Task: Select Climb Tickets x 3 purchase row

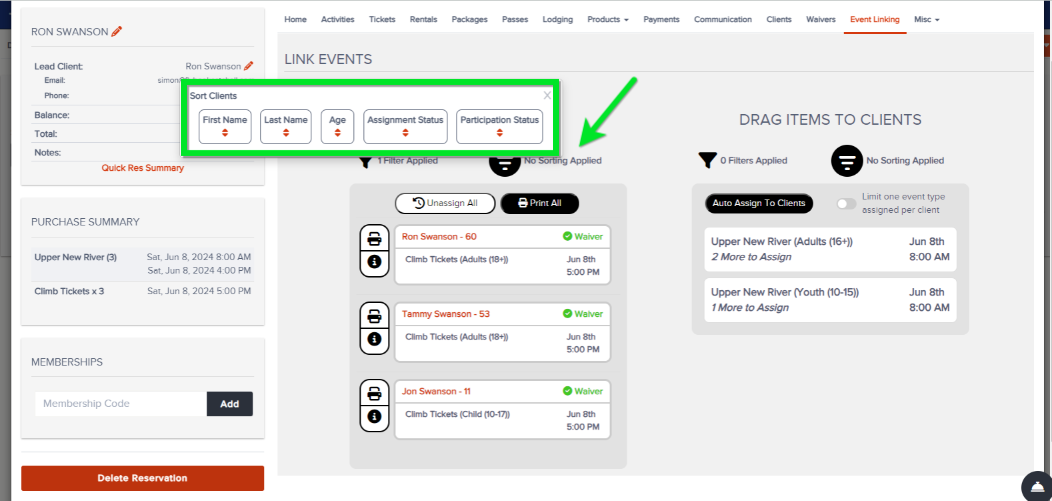Action: (x=142, y=291)
